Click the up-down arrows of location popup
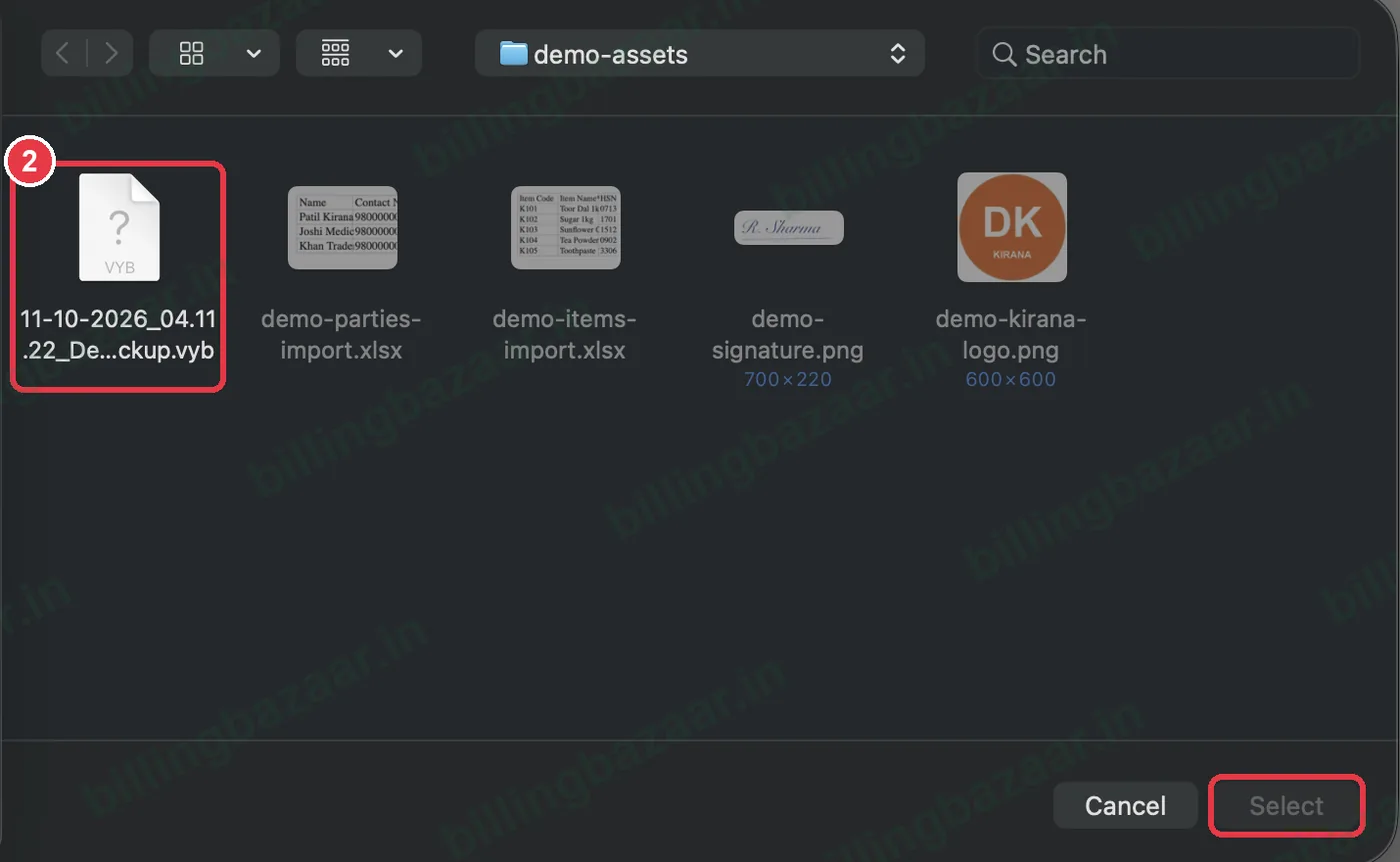This screenshot has height=862, width=1400. 898,53
